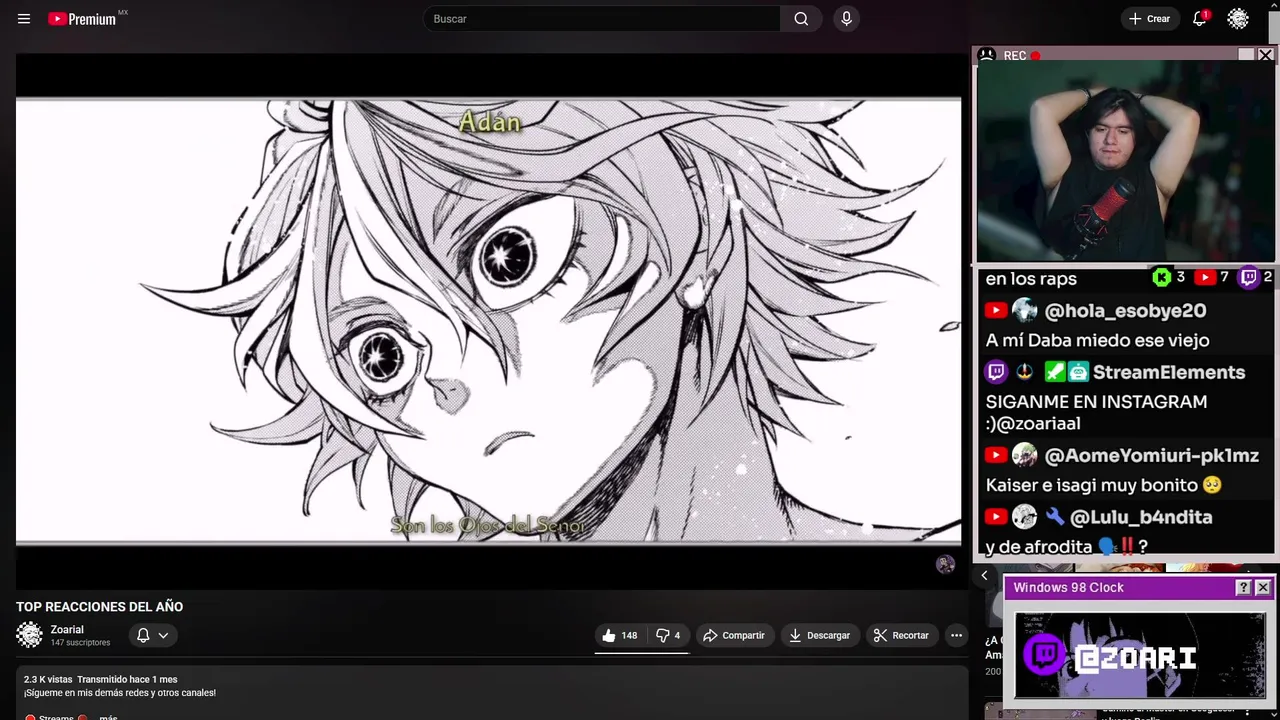Open the notifications bell in header
The width and height of the screenshot is (1280, 720).
coord(1199,19)
